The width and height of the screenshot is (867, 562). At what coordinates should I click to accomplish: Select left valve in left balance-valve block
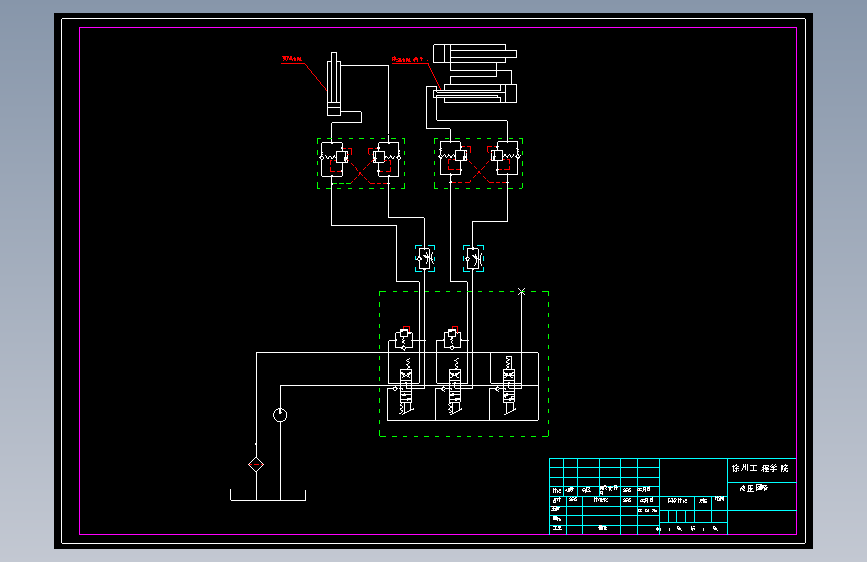(335, 159)
